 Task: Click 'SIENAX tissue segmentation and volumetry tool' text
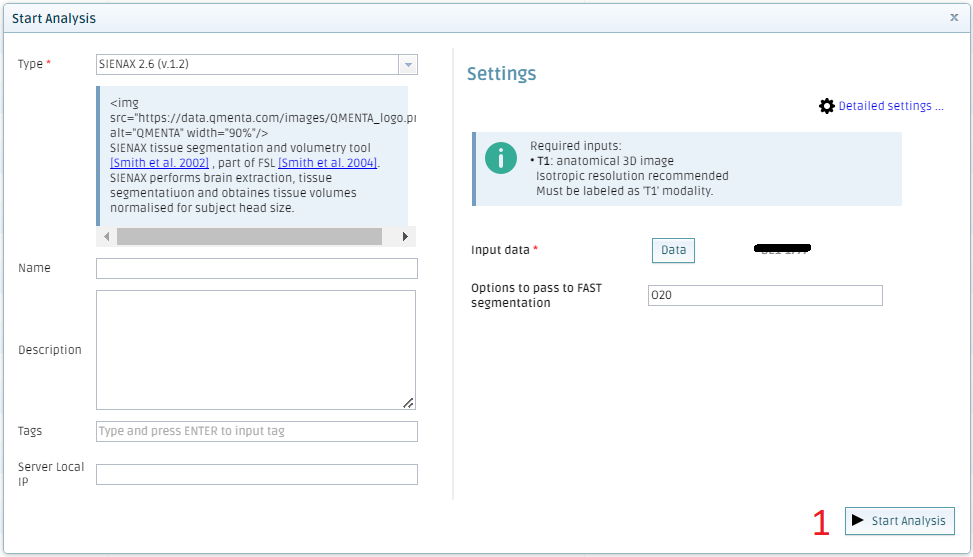pos(240,148)
